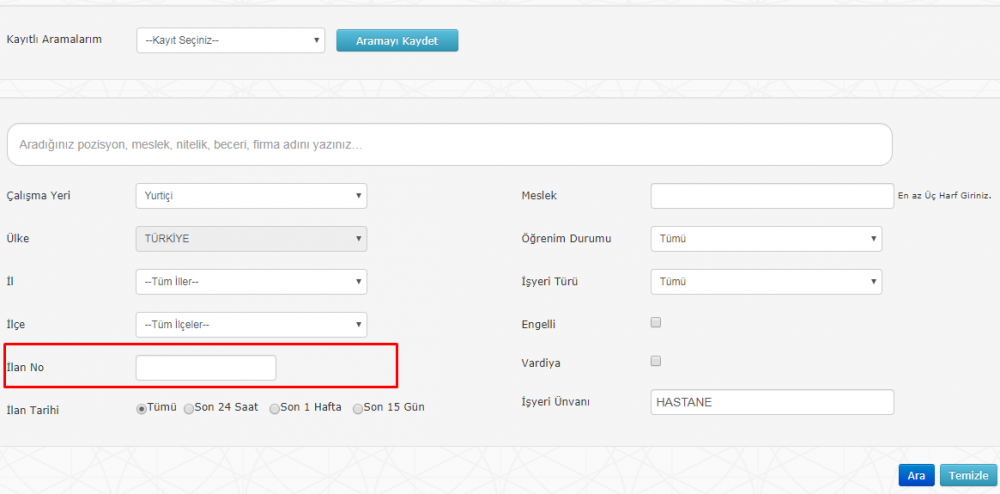Image resolution: width=1000 pixels, height=494 pixels.
Task: Click the Meslek text field
Action: point(771,196)
